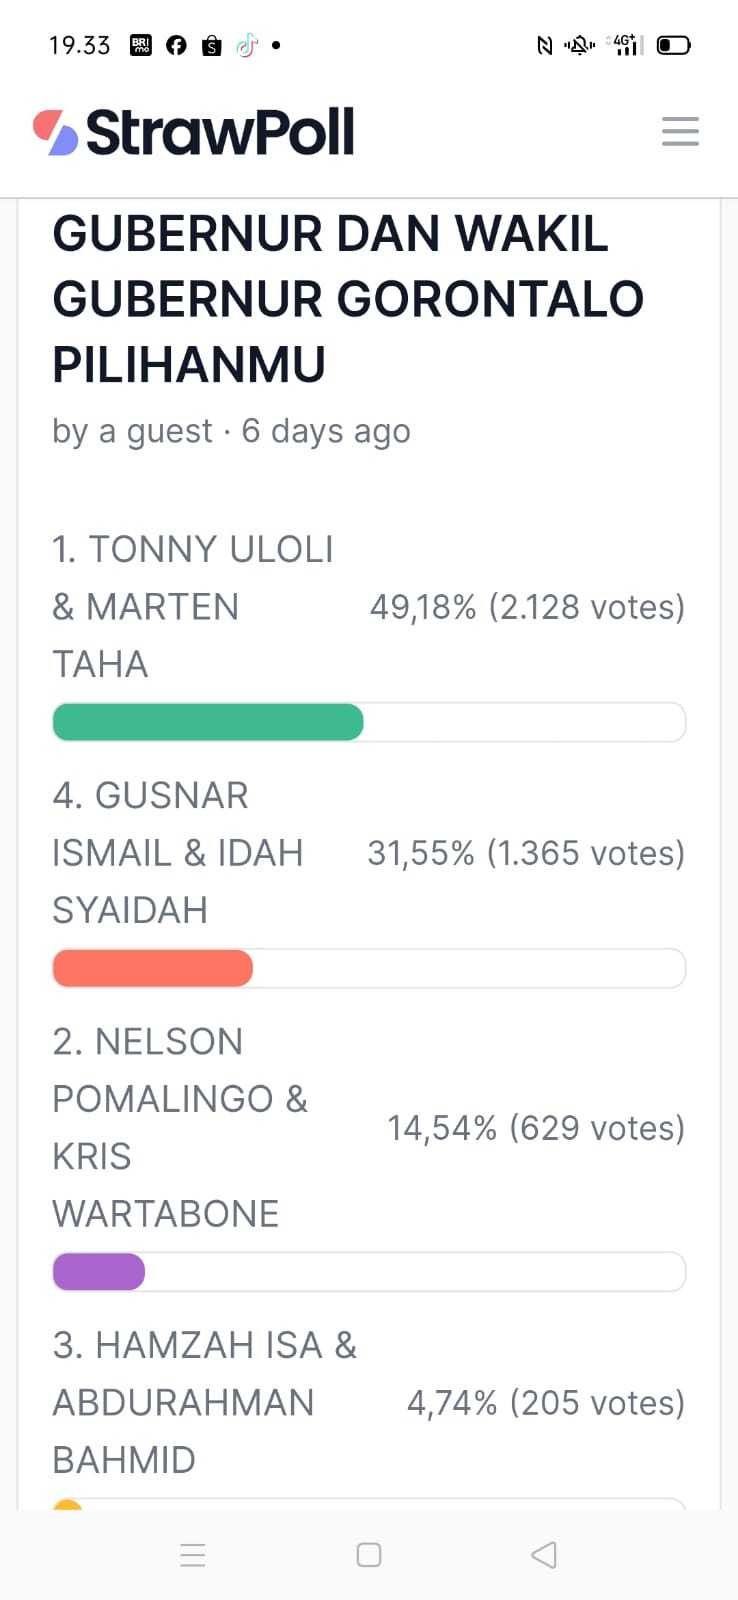This screenshot has width=738, height=1600.
Task: Tap the battery status icon
Action: 673,45
